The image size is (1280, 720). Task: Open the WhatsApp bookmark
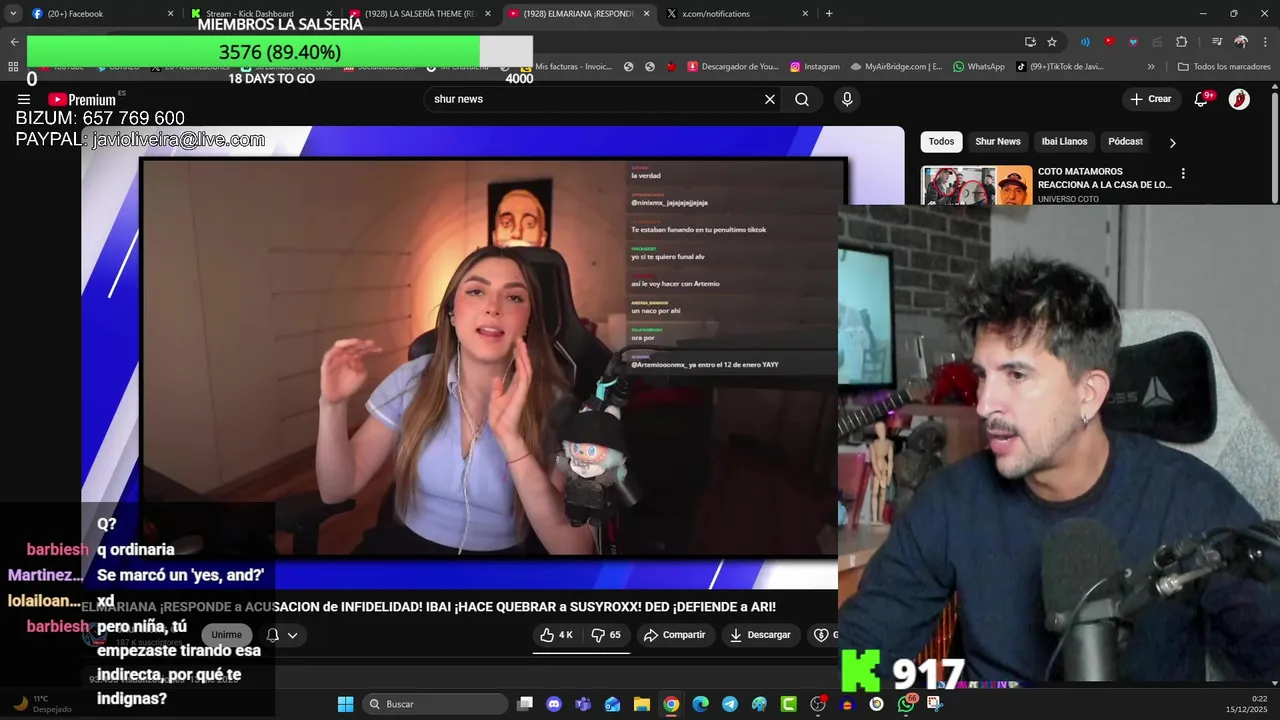coord(979,67)
